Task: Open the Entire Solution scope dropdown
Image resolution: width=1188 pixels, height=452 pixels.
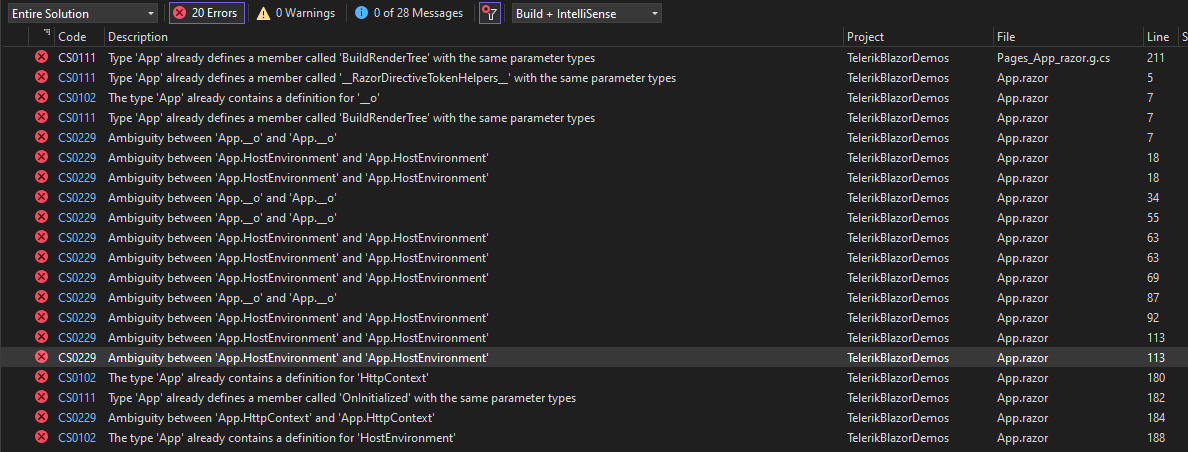Action: 82,13
